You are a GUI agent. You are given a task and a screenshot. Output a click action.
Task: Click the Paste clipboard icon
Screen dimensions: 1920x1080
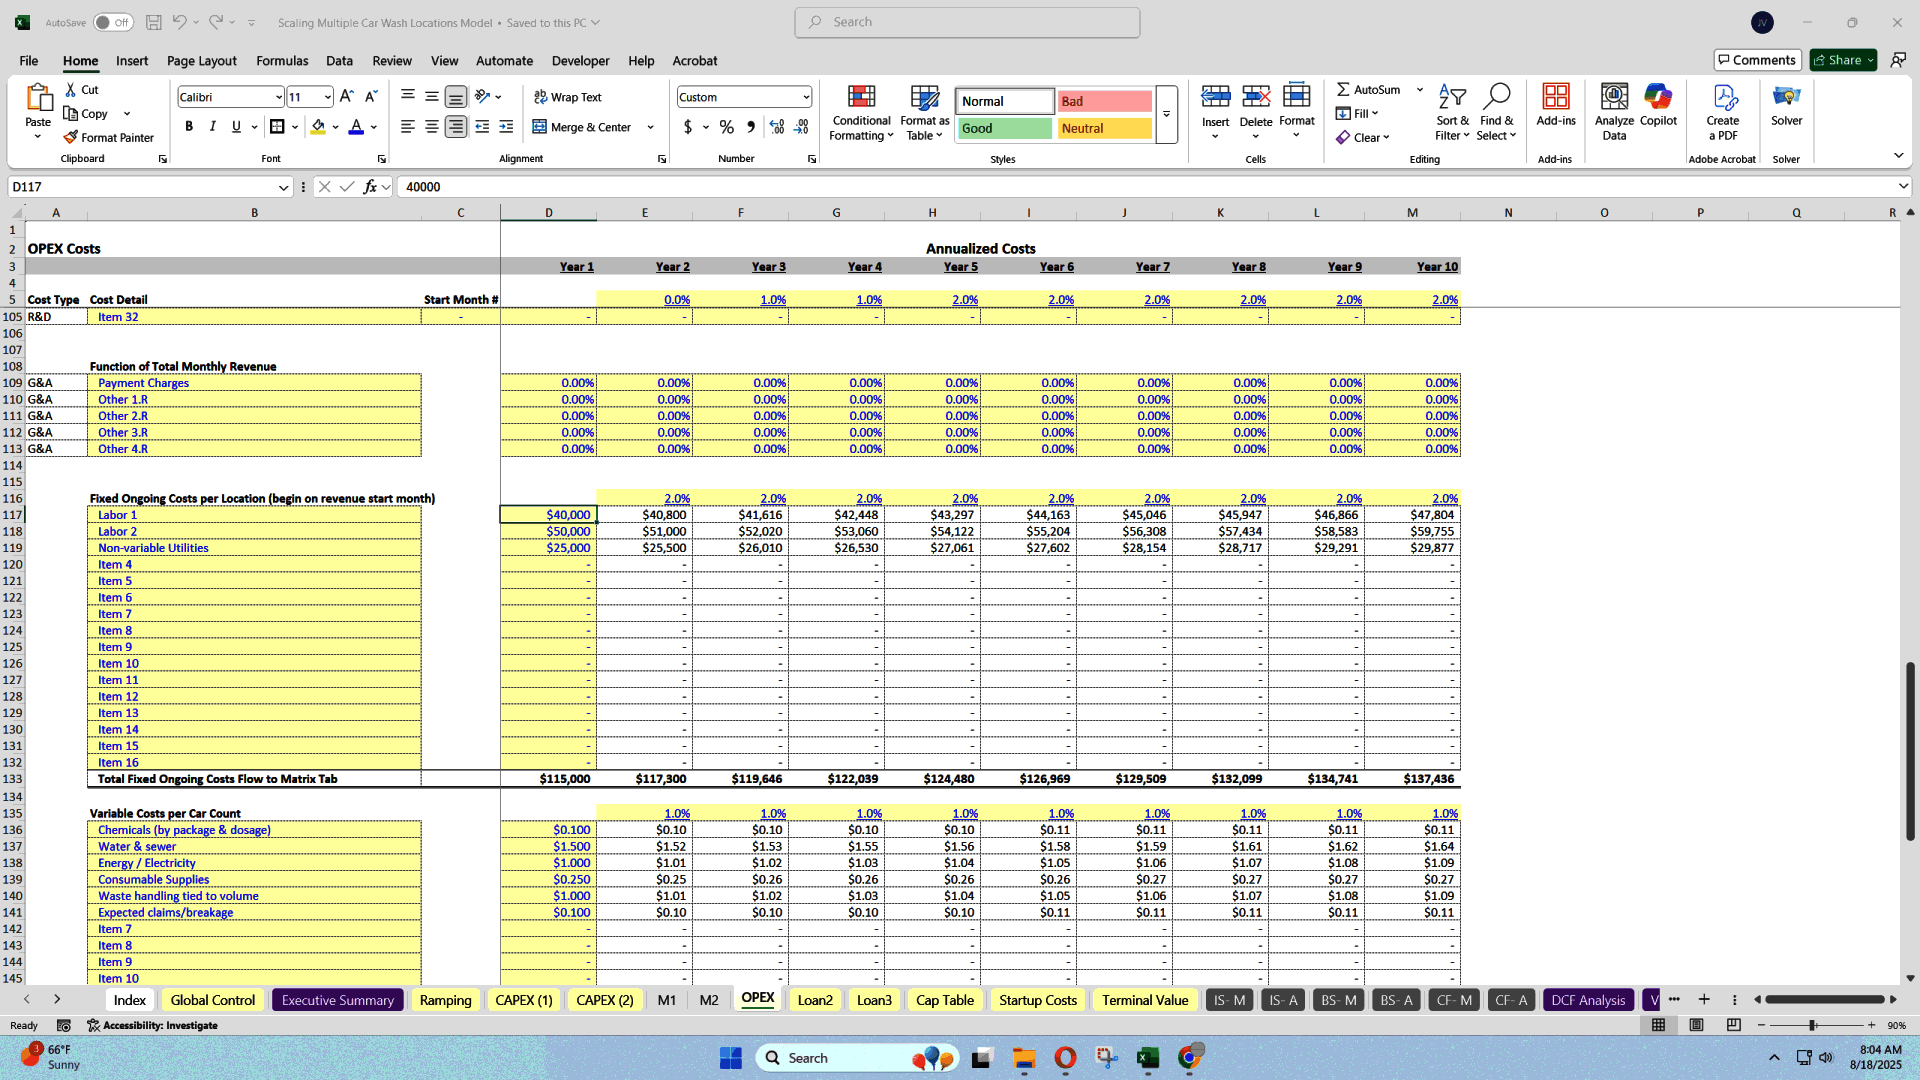(38, 98)
